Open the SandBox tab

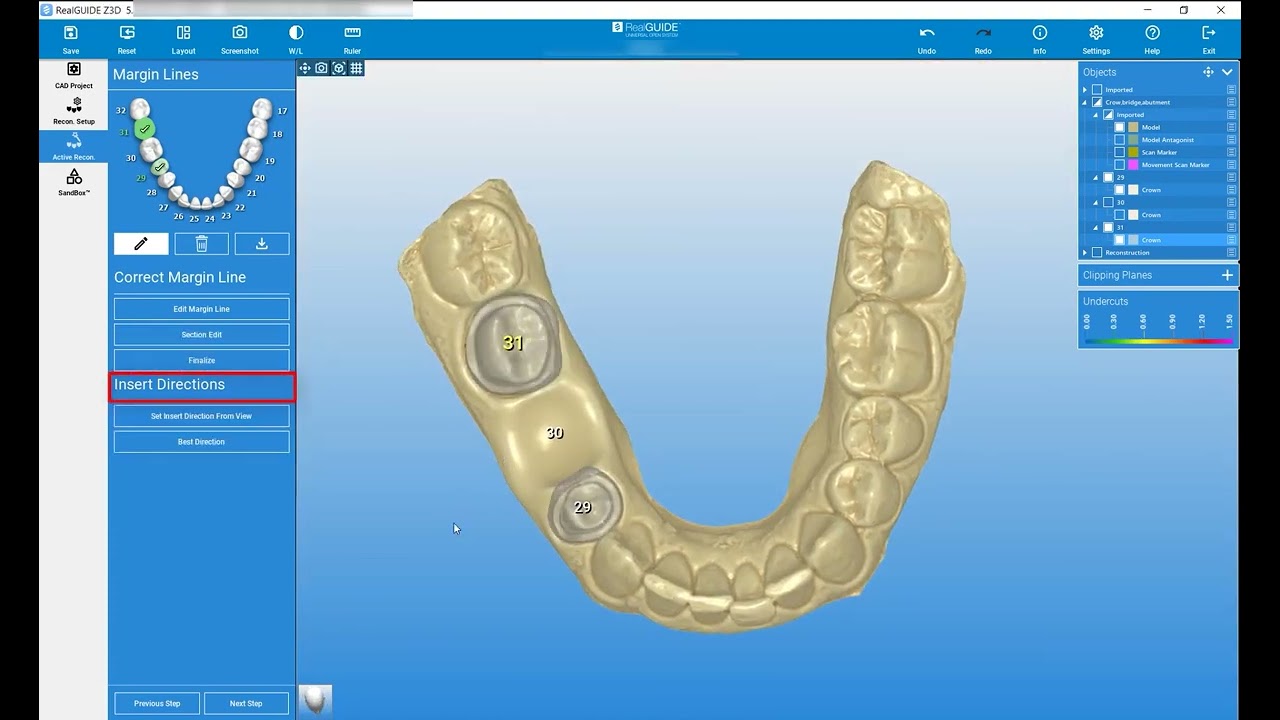coord(74,183)
